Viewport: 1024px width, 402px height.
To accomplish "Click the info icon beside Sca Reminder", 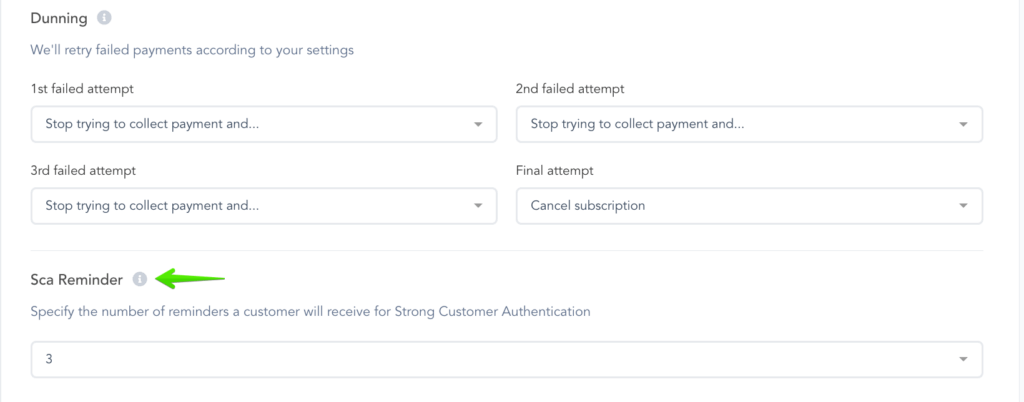I will pos(140,279).
